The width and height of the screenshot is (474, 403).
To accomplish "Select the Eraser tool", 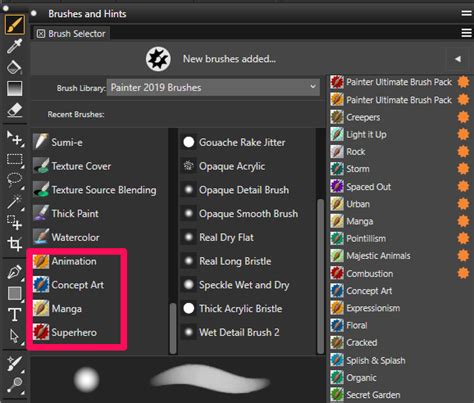I will [x=15, y=110].
